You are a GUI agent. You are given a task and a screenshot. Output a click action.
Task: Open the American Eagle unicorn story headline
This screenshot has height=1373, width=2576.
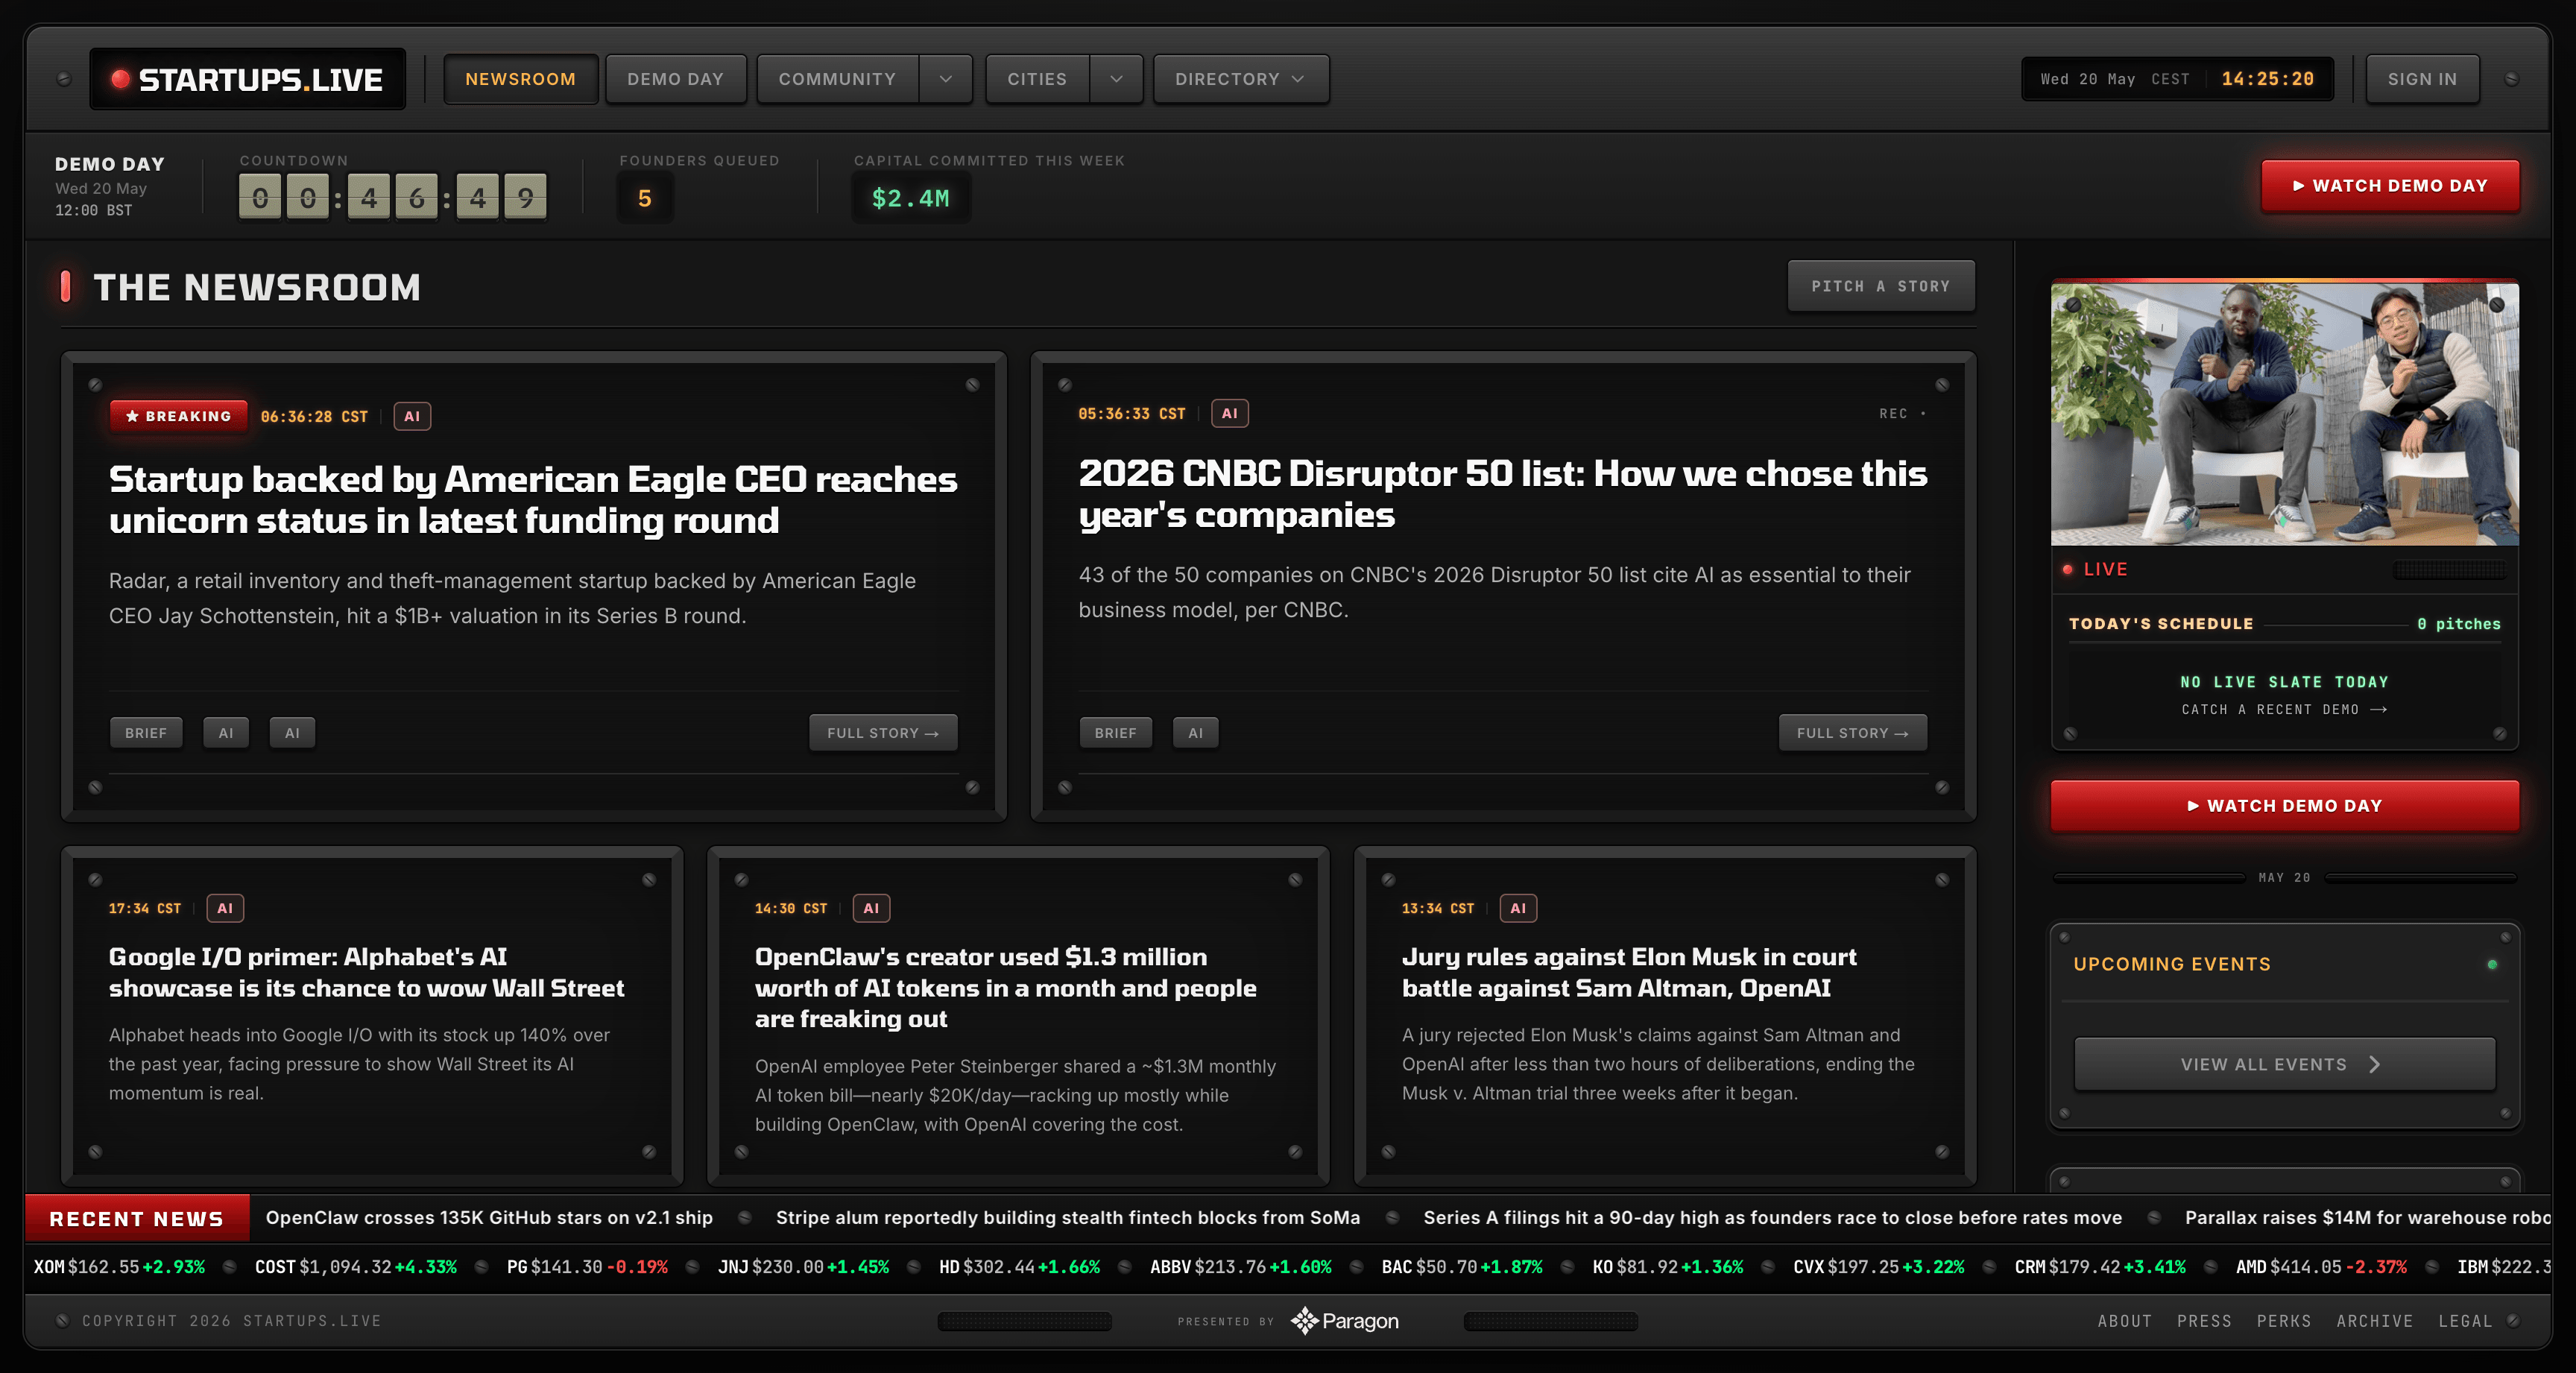[533, 500]
